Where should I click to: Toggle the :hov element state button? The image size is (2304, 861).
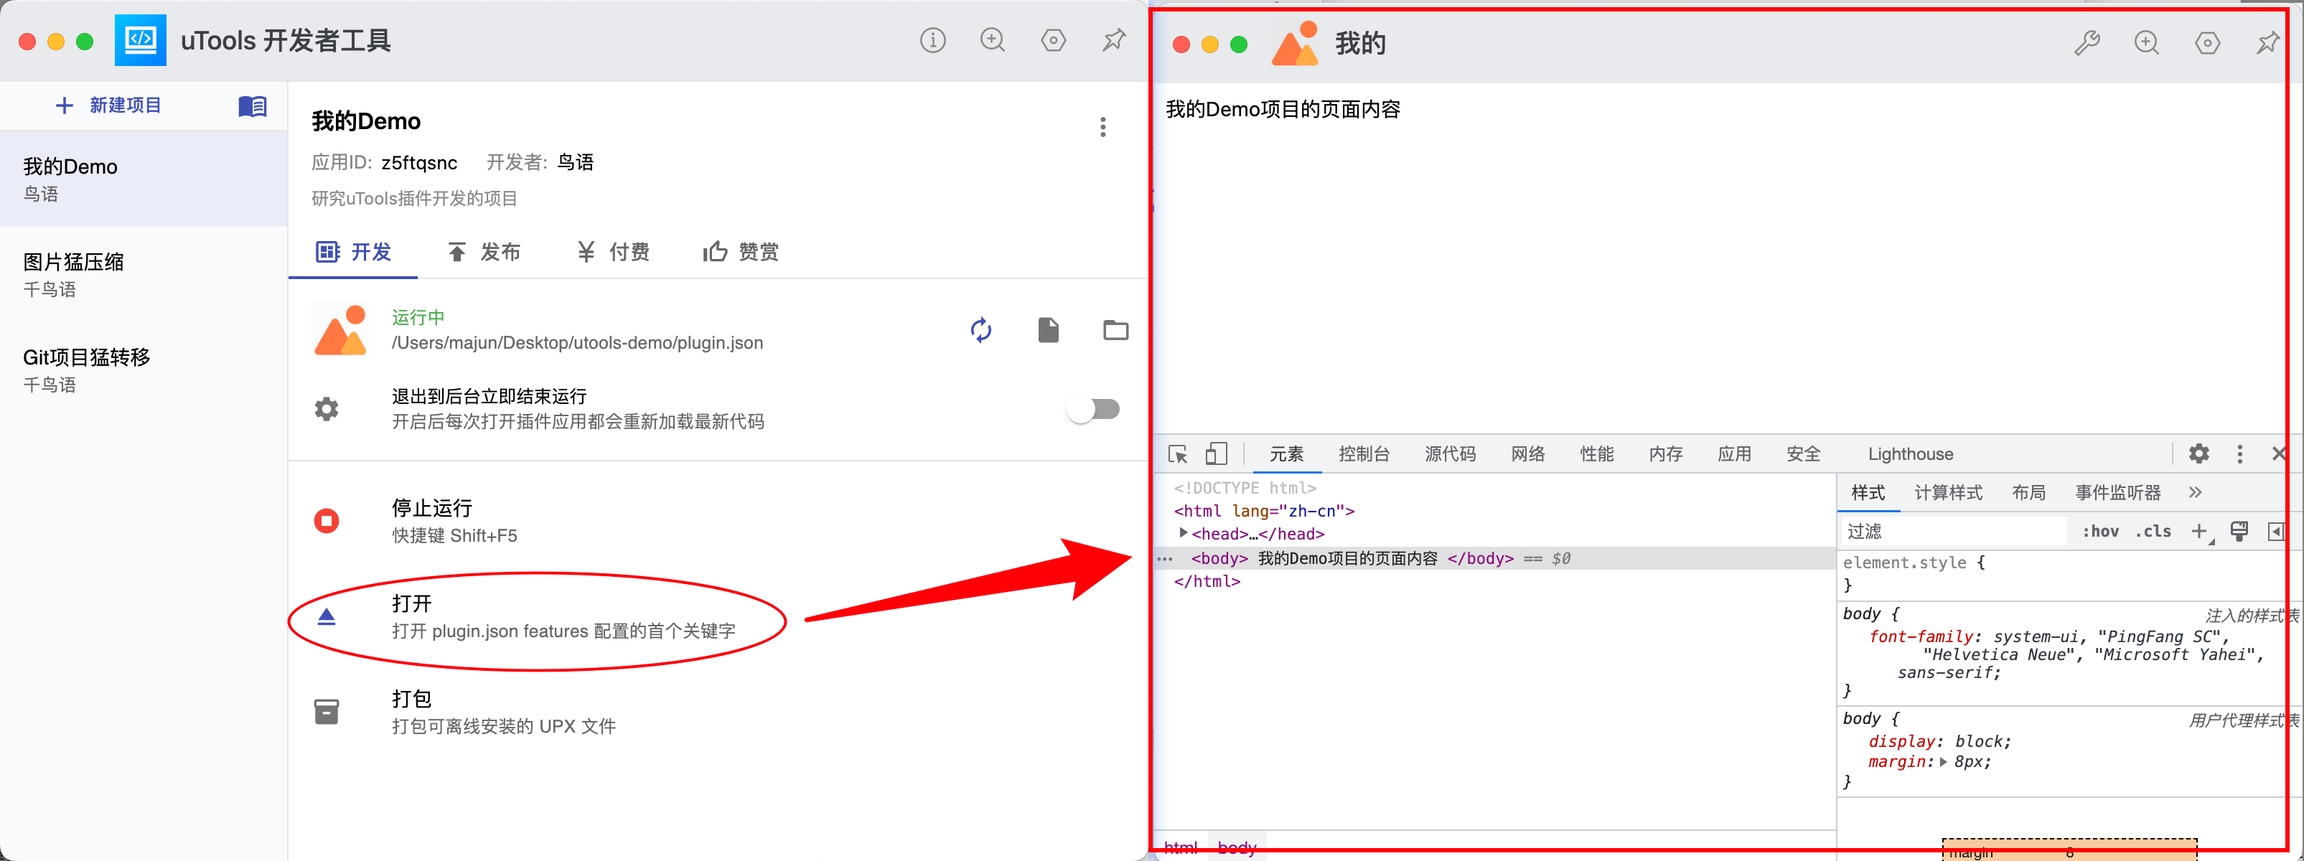coord(2099,531)
